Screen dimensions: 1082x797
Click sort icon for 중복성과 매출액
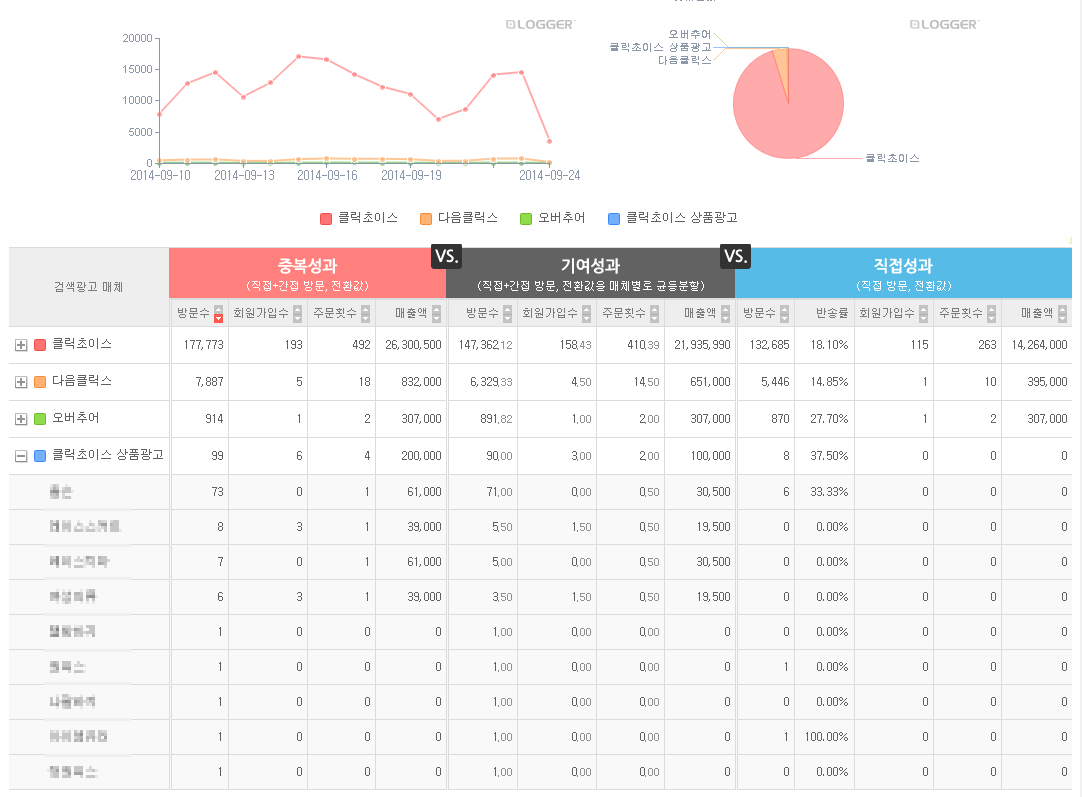click(436, 314)
